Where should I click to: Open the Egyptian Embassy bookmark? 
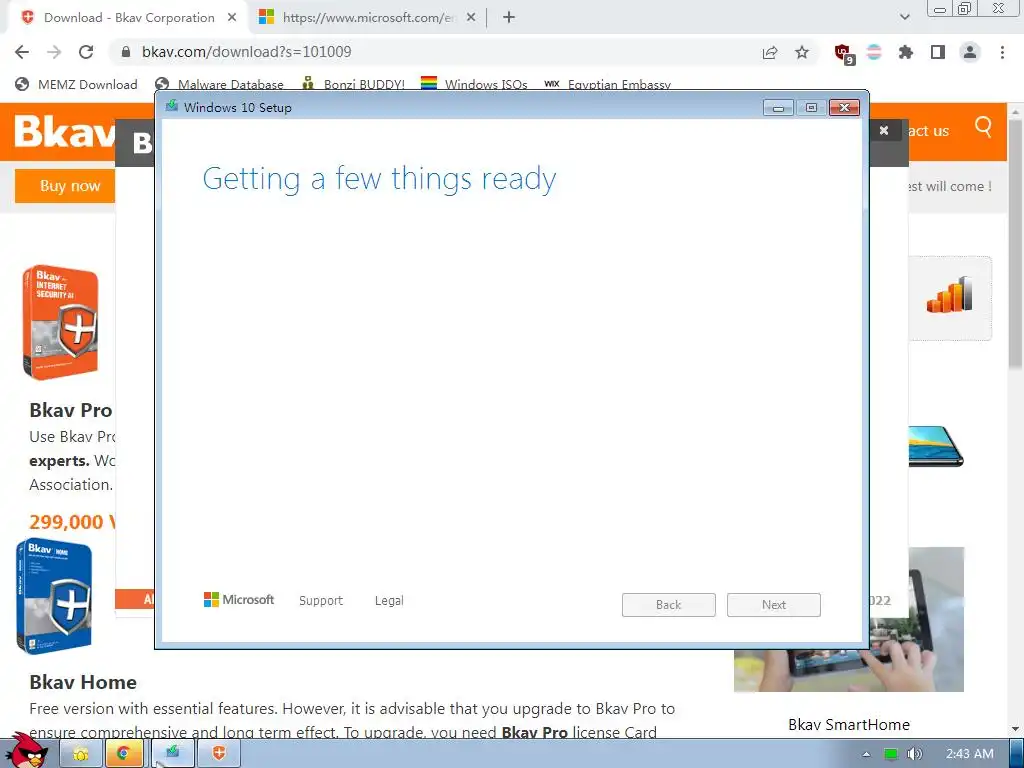pos(607,84)
